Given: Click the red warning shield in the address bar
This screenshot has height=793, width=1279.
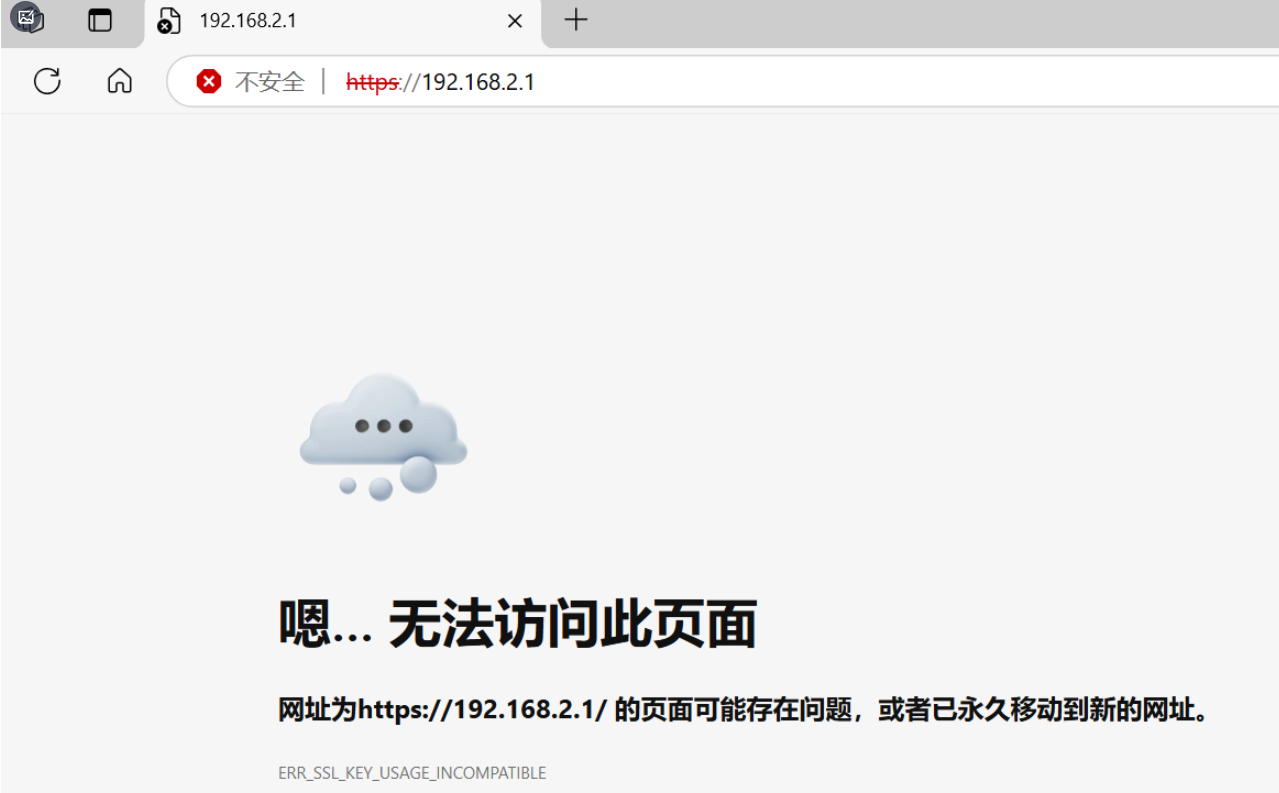Looking at the screenshot, I should point(209,82).
